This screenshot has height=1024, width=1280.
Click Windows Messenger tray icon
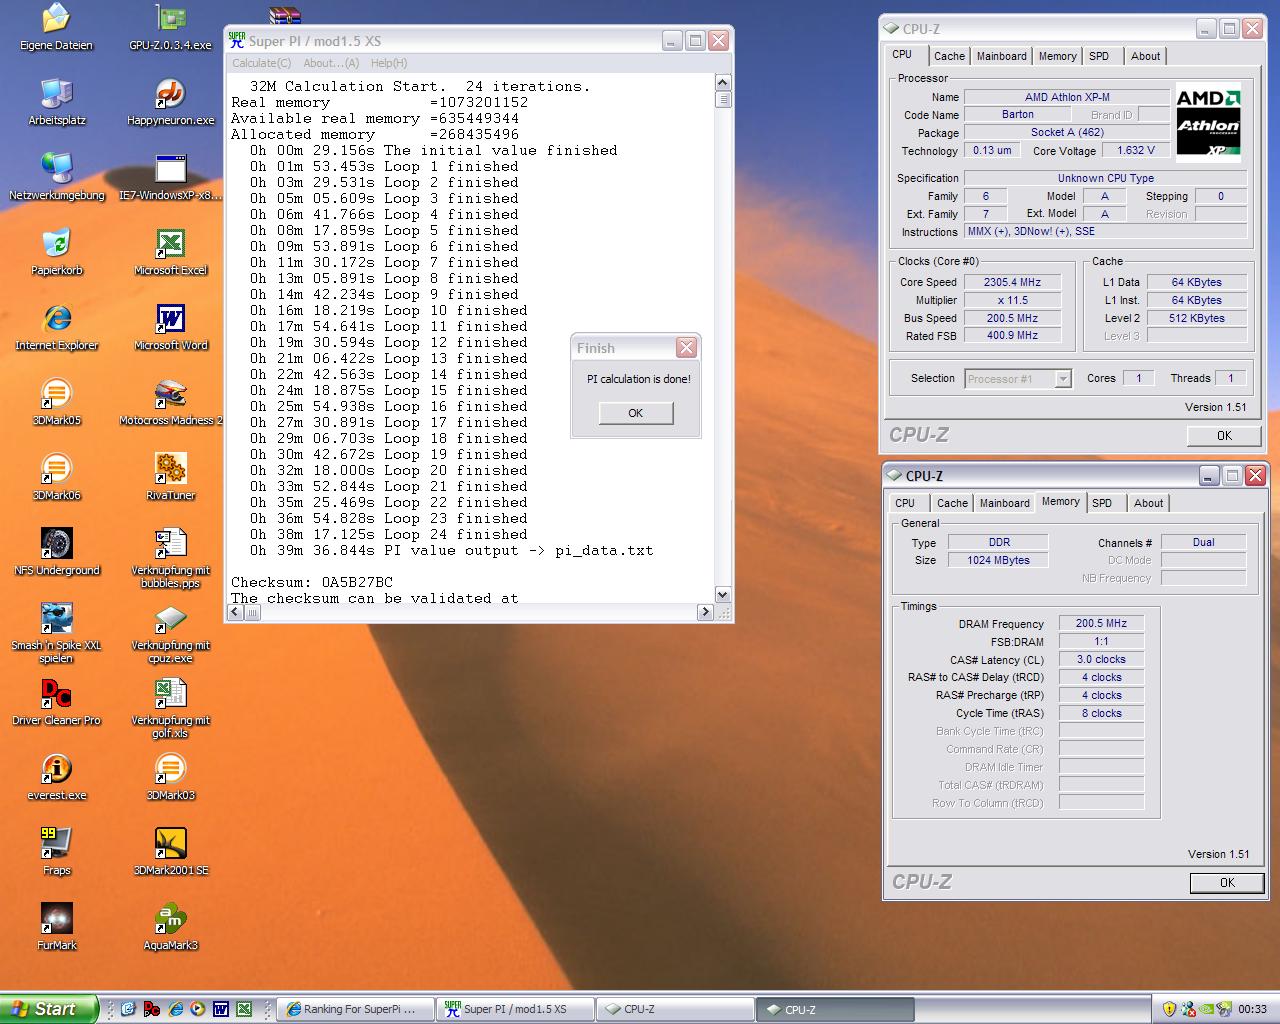click(x=1189, y=1009)
